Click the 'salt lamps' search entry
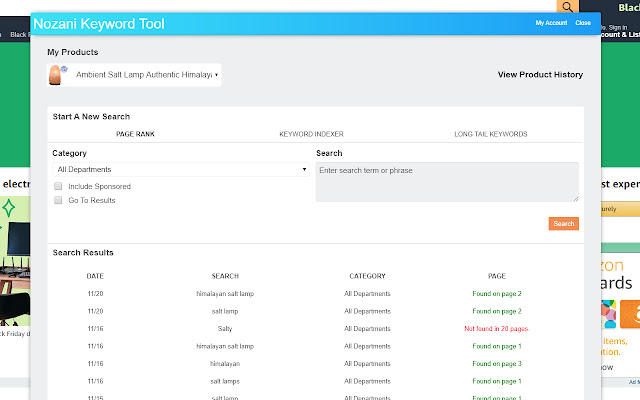The image size is (640, 400). point(225,381)
